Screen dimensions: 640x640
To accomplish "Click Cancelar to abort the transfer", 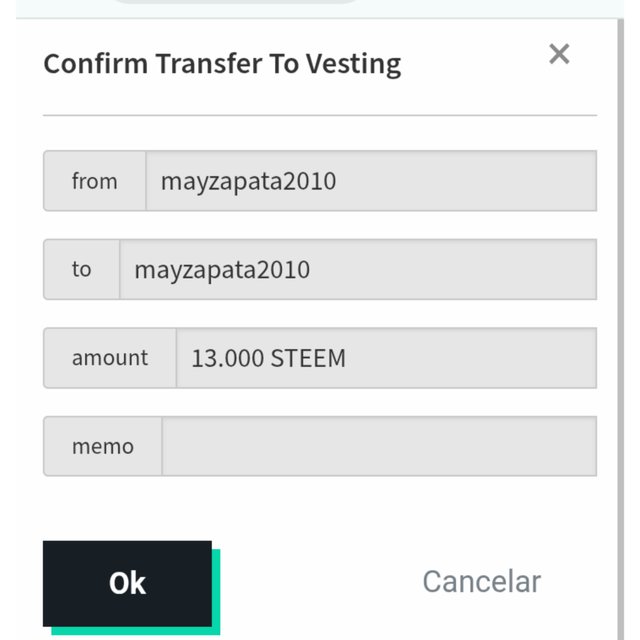I will [x=481, y=581].
